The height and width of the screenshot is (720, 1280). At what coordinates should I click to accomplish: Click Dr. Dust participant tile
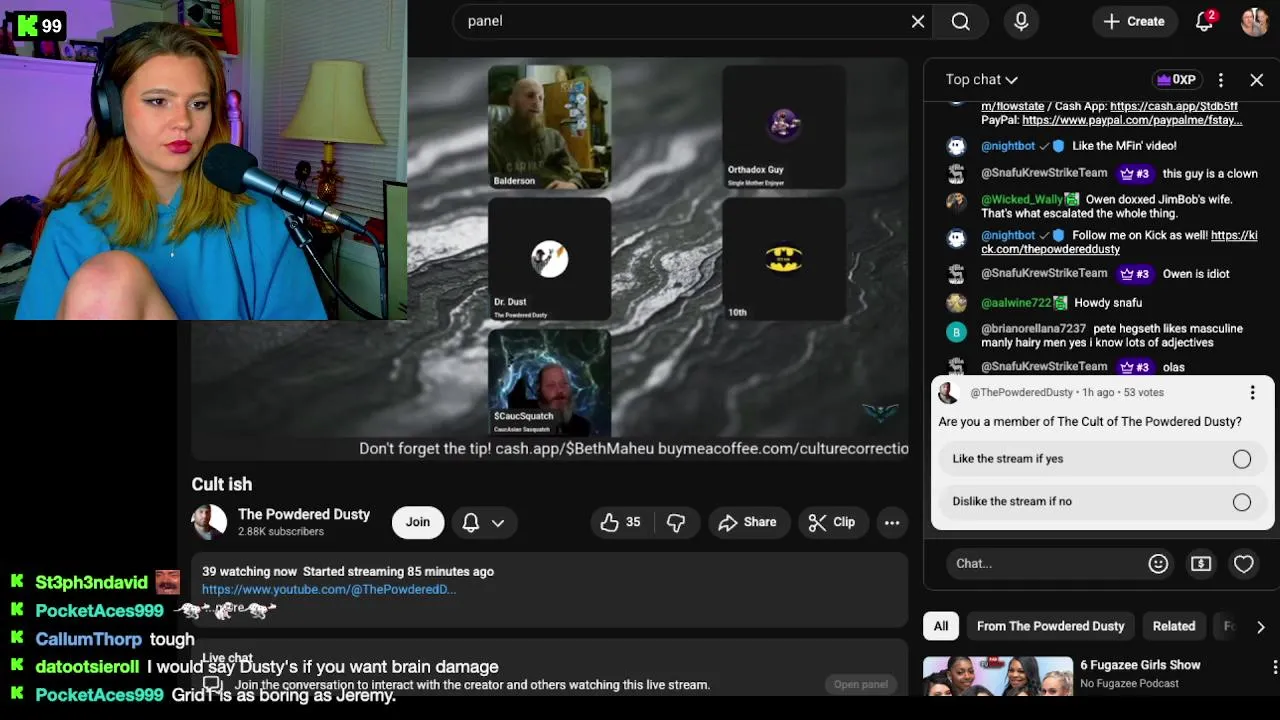pos(549,259)
